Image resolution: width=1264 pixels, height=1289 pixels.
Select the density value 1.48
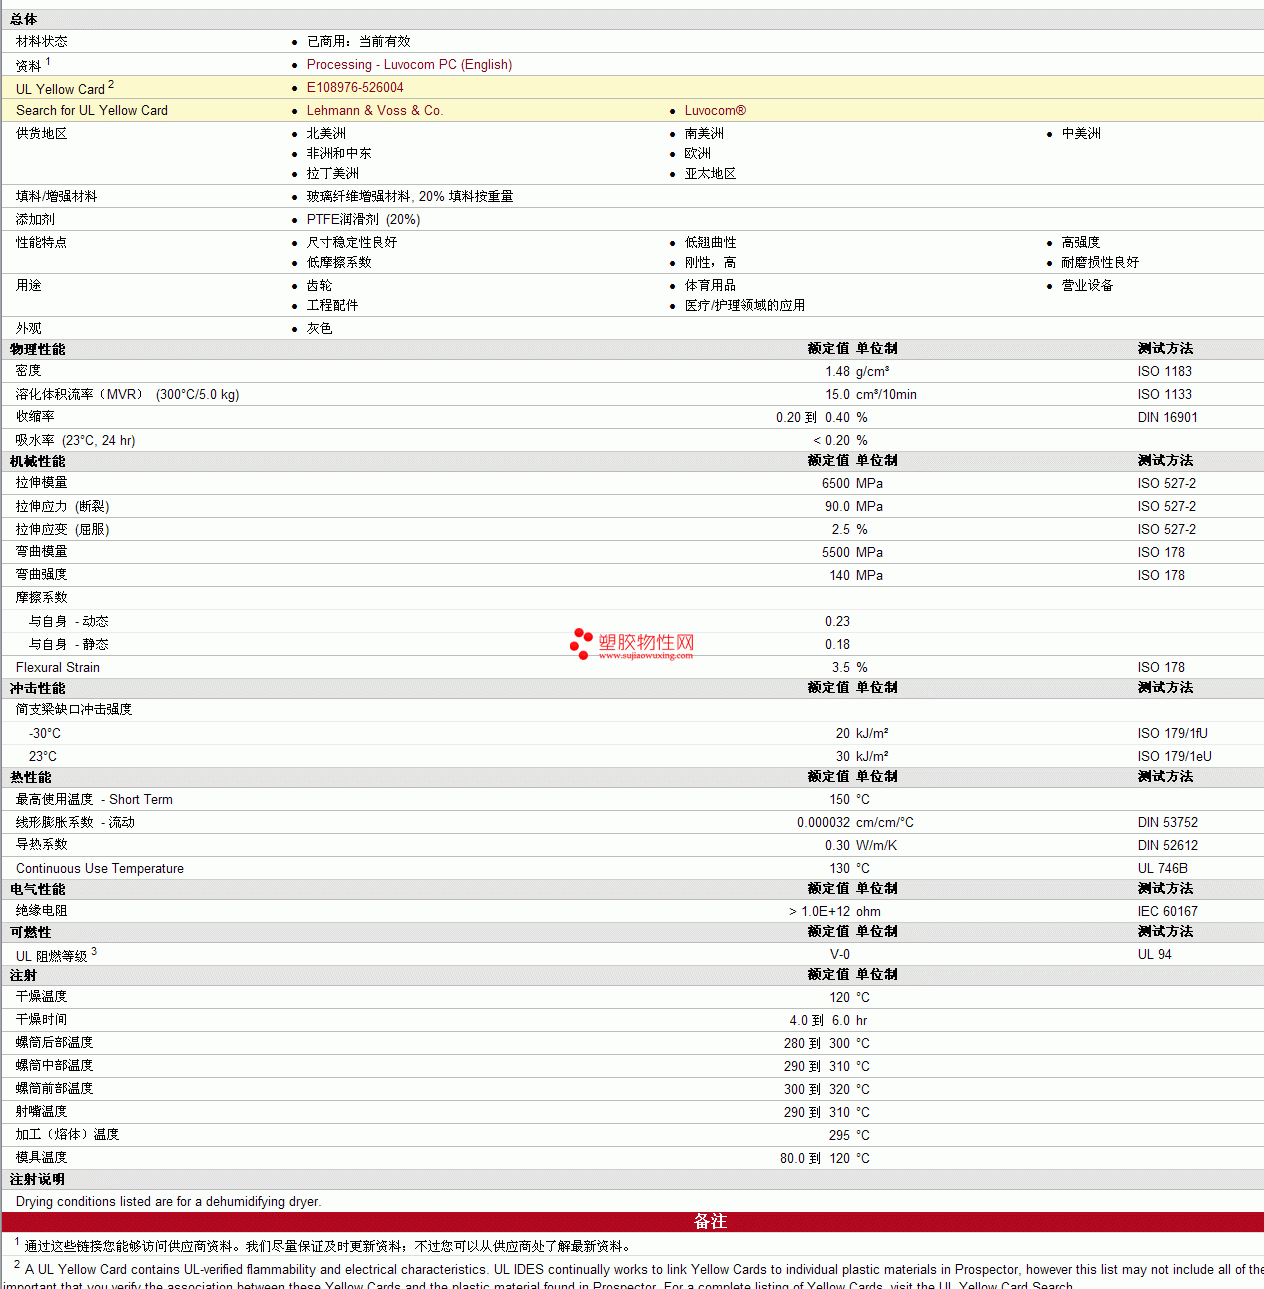pos(838,371)
